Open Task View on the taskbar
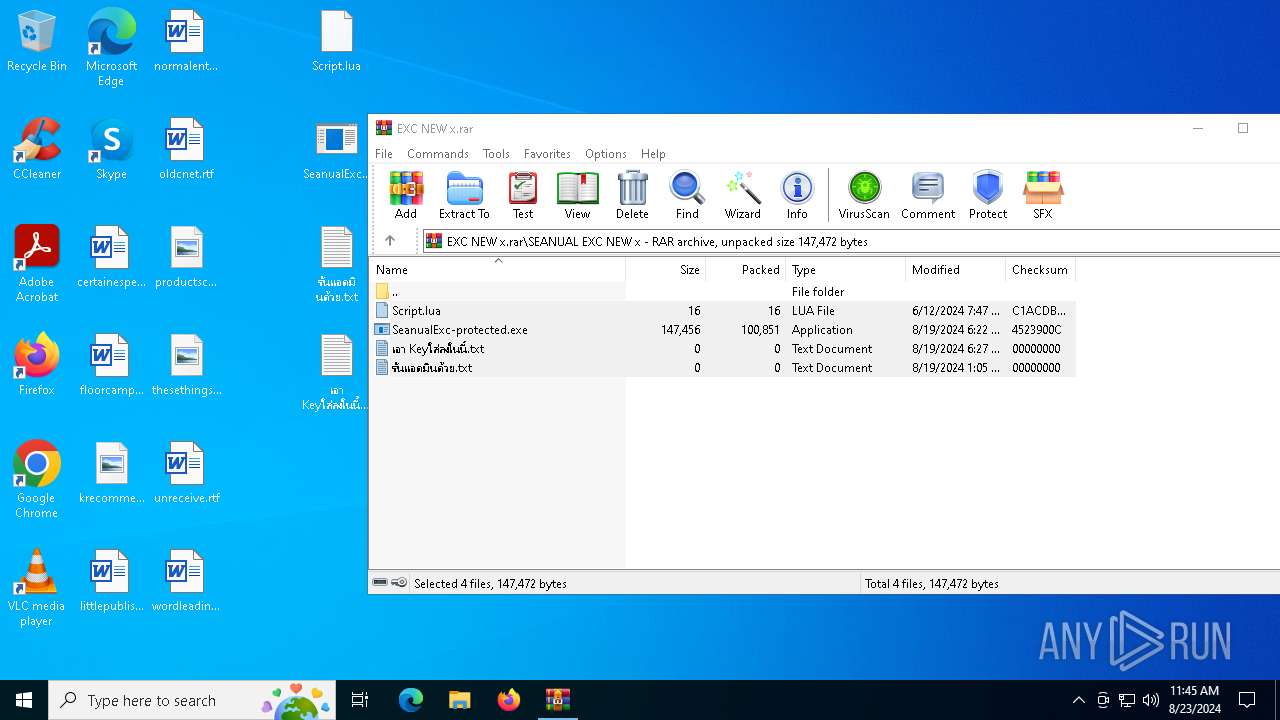 click(x=360, y=700)
